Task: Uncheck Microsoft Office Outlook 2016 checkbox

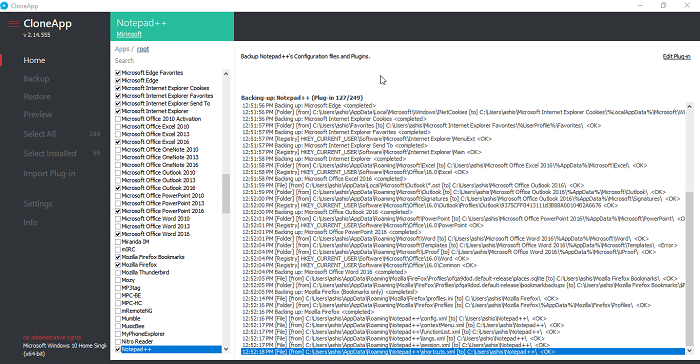Action: tap(118, 188)
